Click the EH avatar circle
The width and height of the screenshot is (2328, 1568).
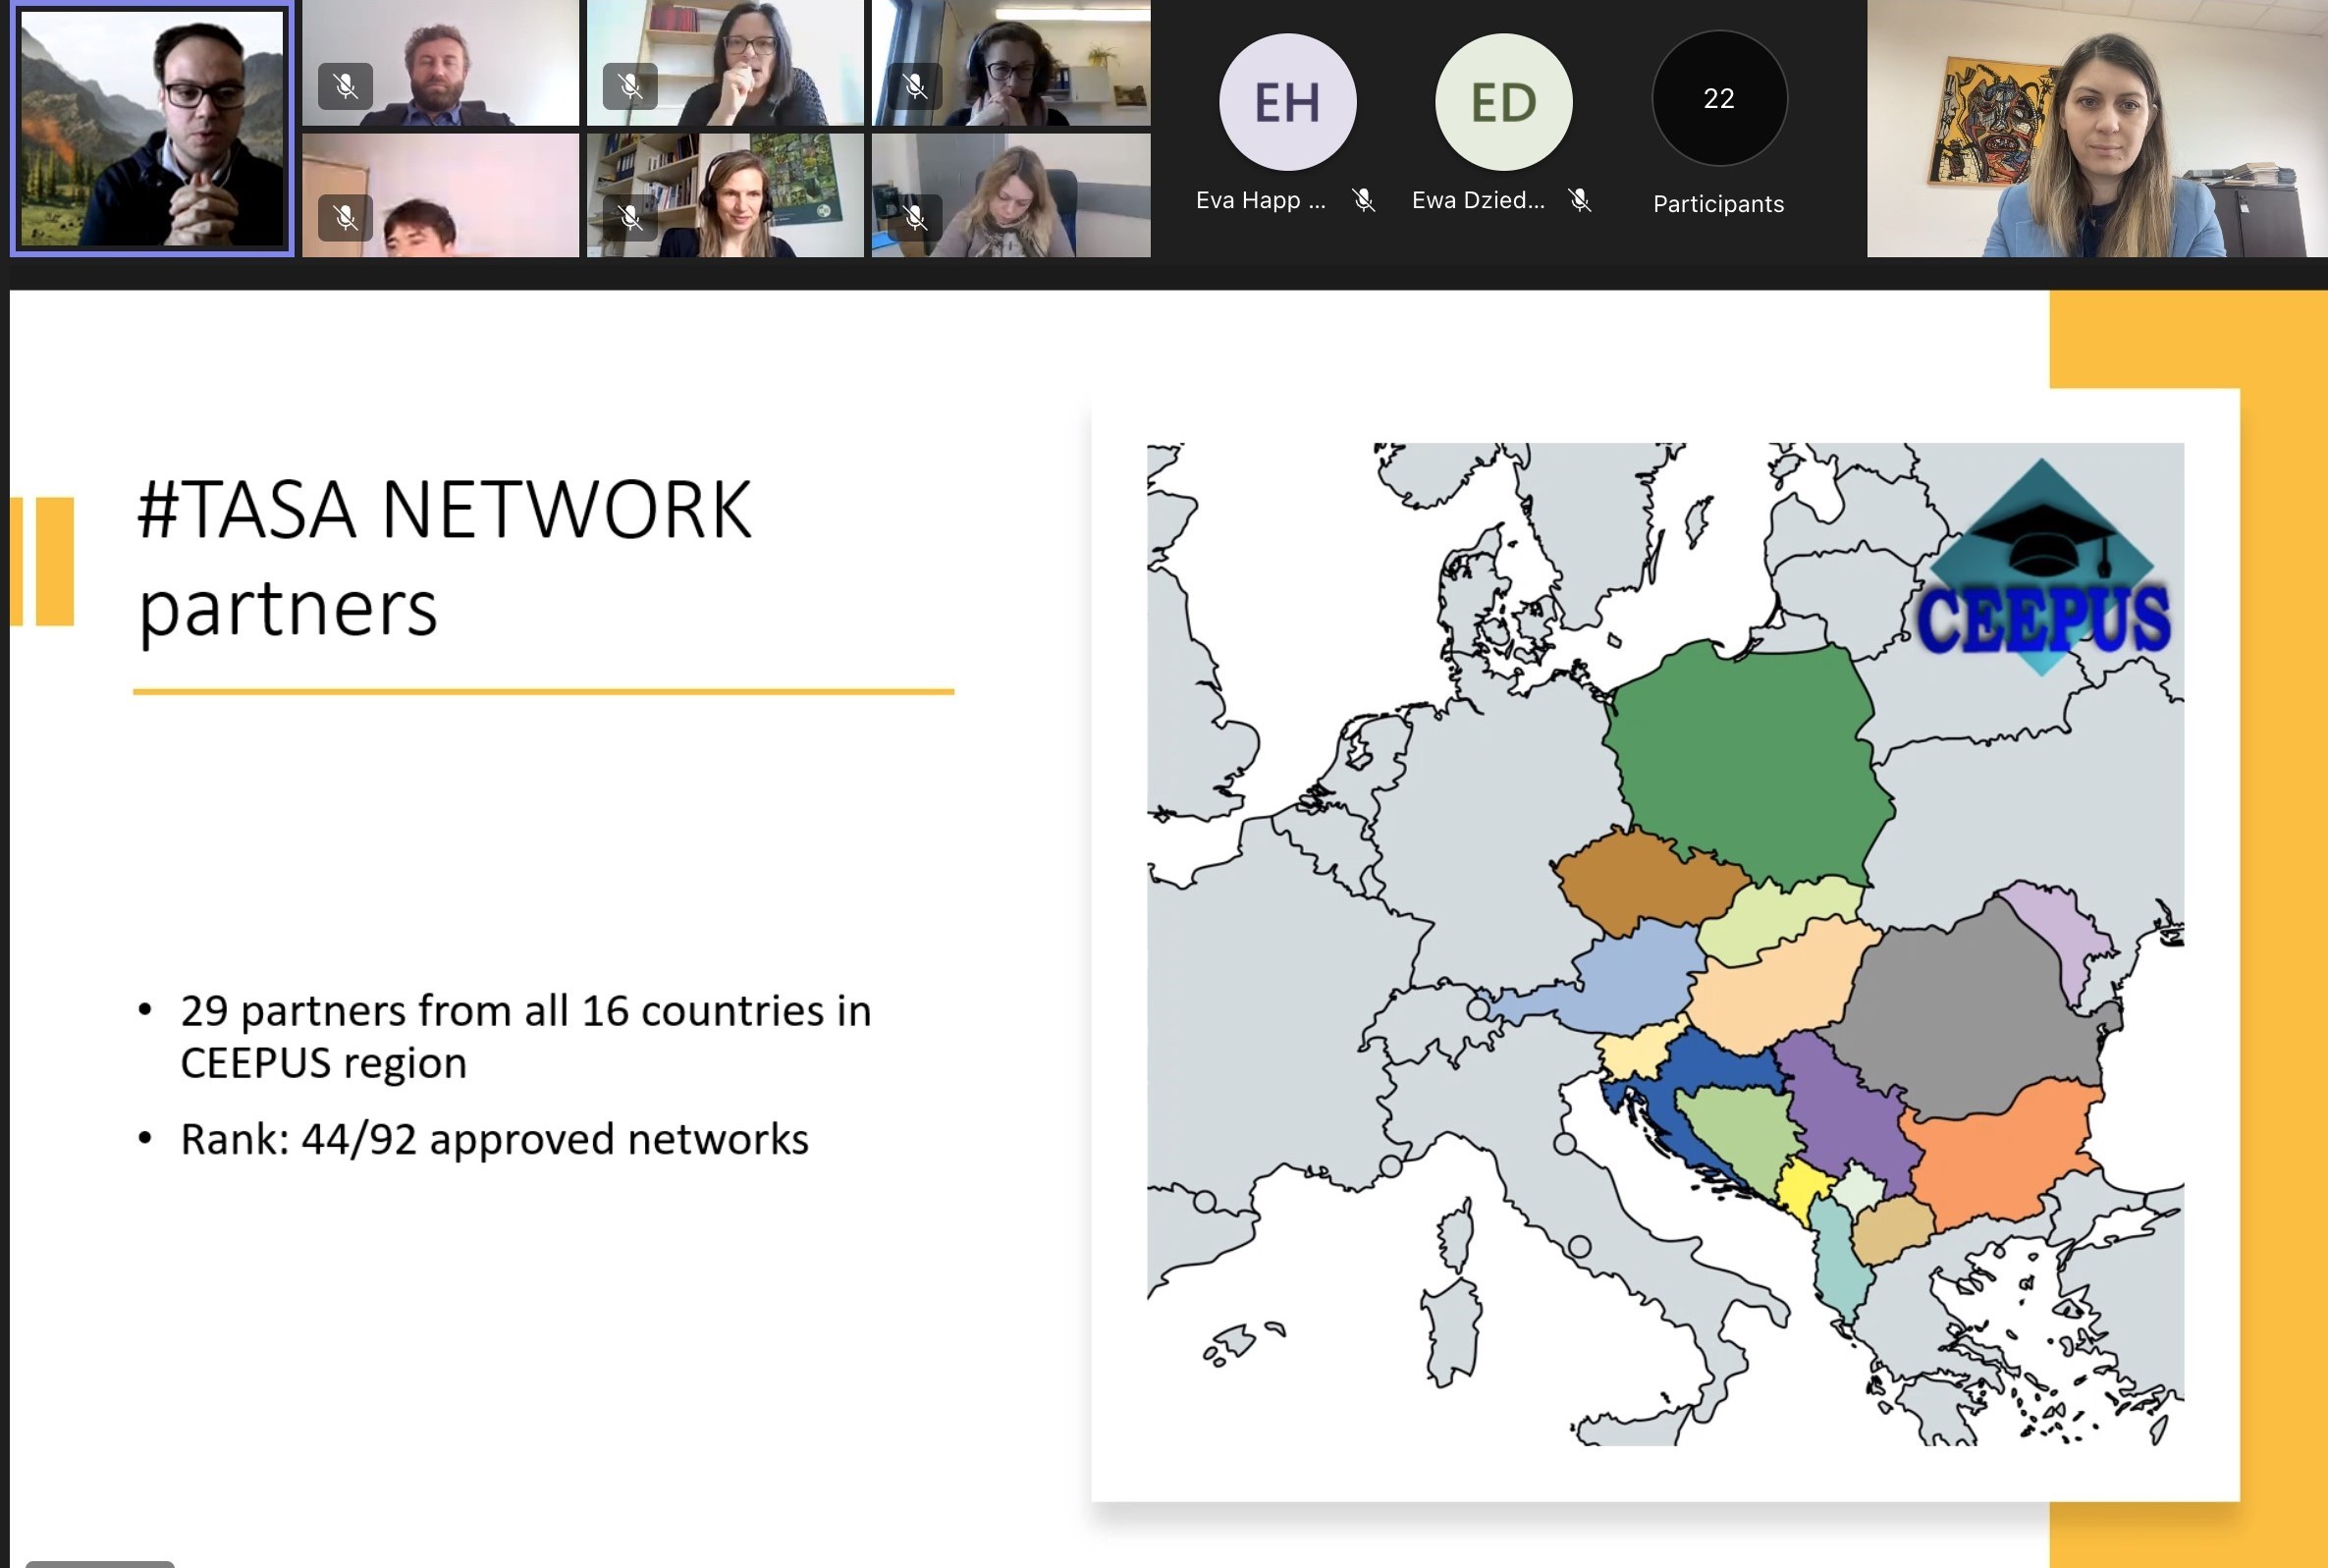pyautogui.click(x=1287, y=101)
